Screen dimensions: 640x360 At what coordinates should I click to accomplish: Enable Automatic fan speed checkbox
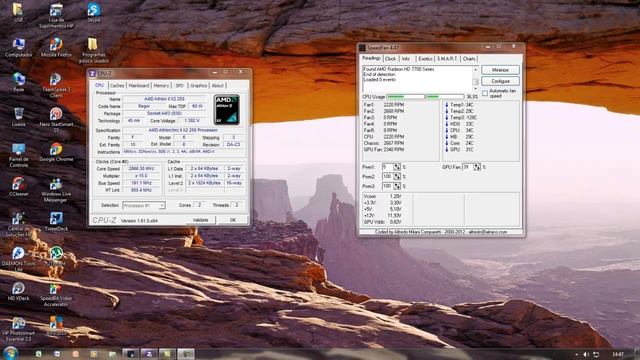click(485, 93)
